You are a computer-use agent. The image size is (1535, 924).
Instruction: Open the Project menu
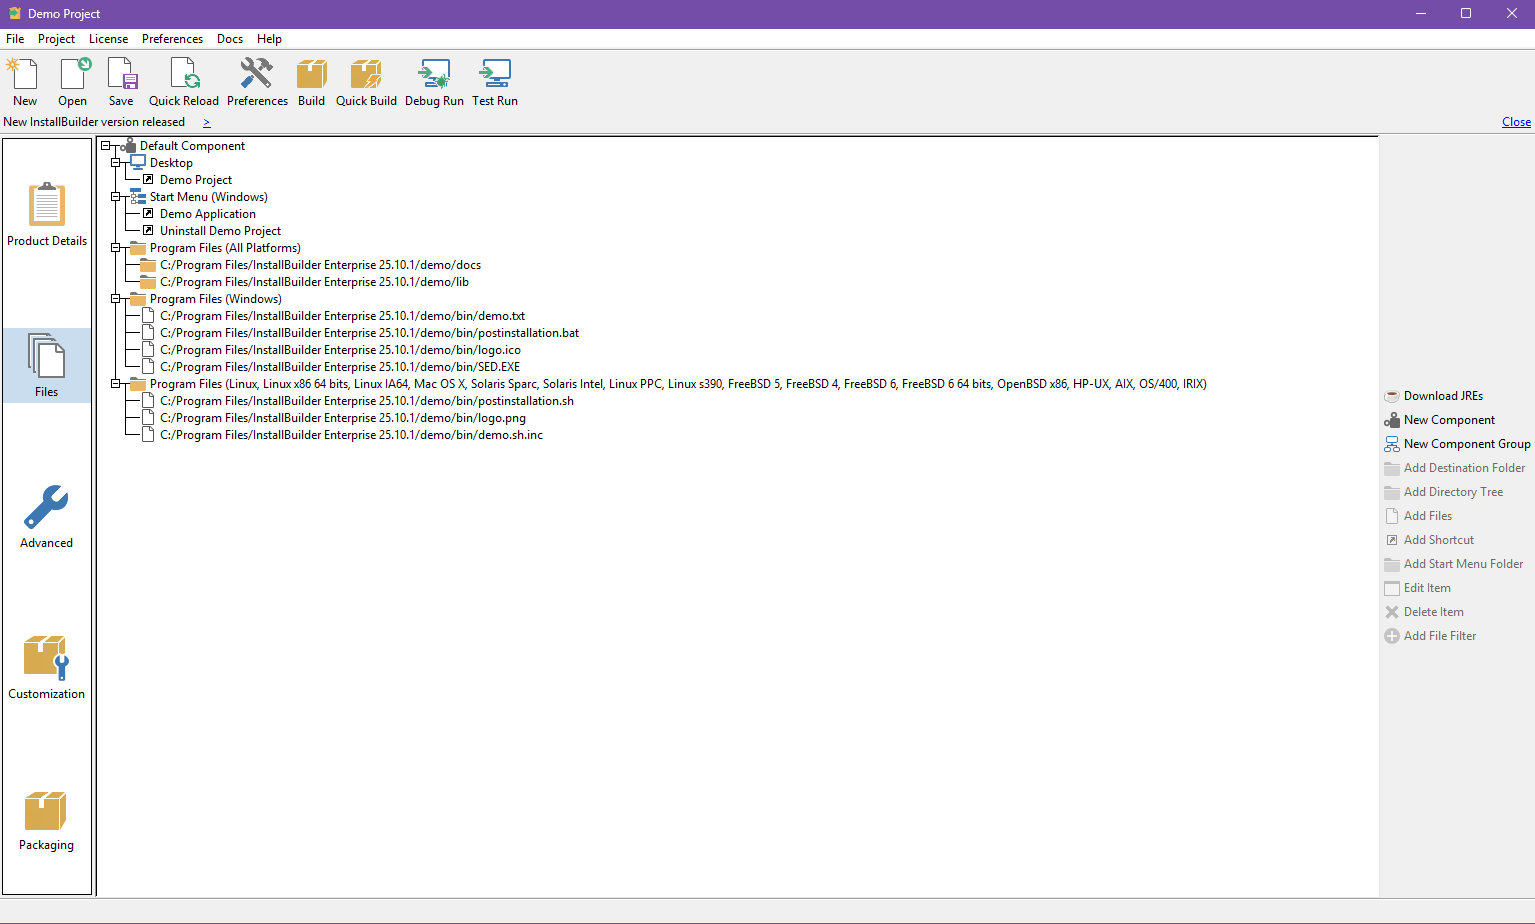click(x=56, y=39)
